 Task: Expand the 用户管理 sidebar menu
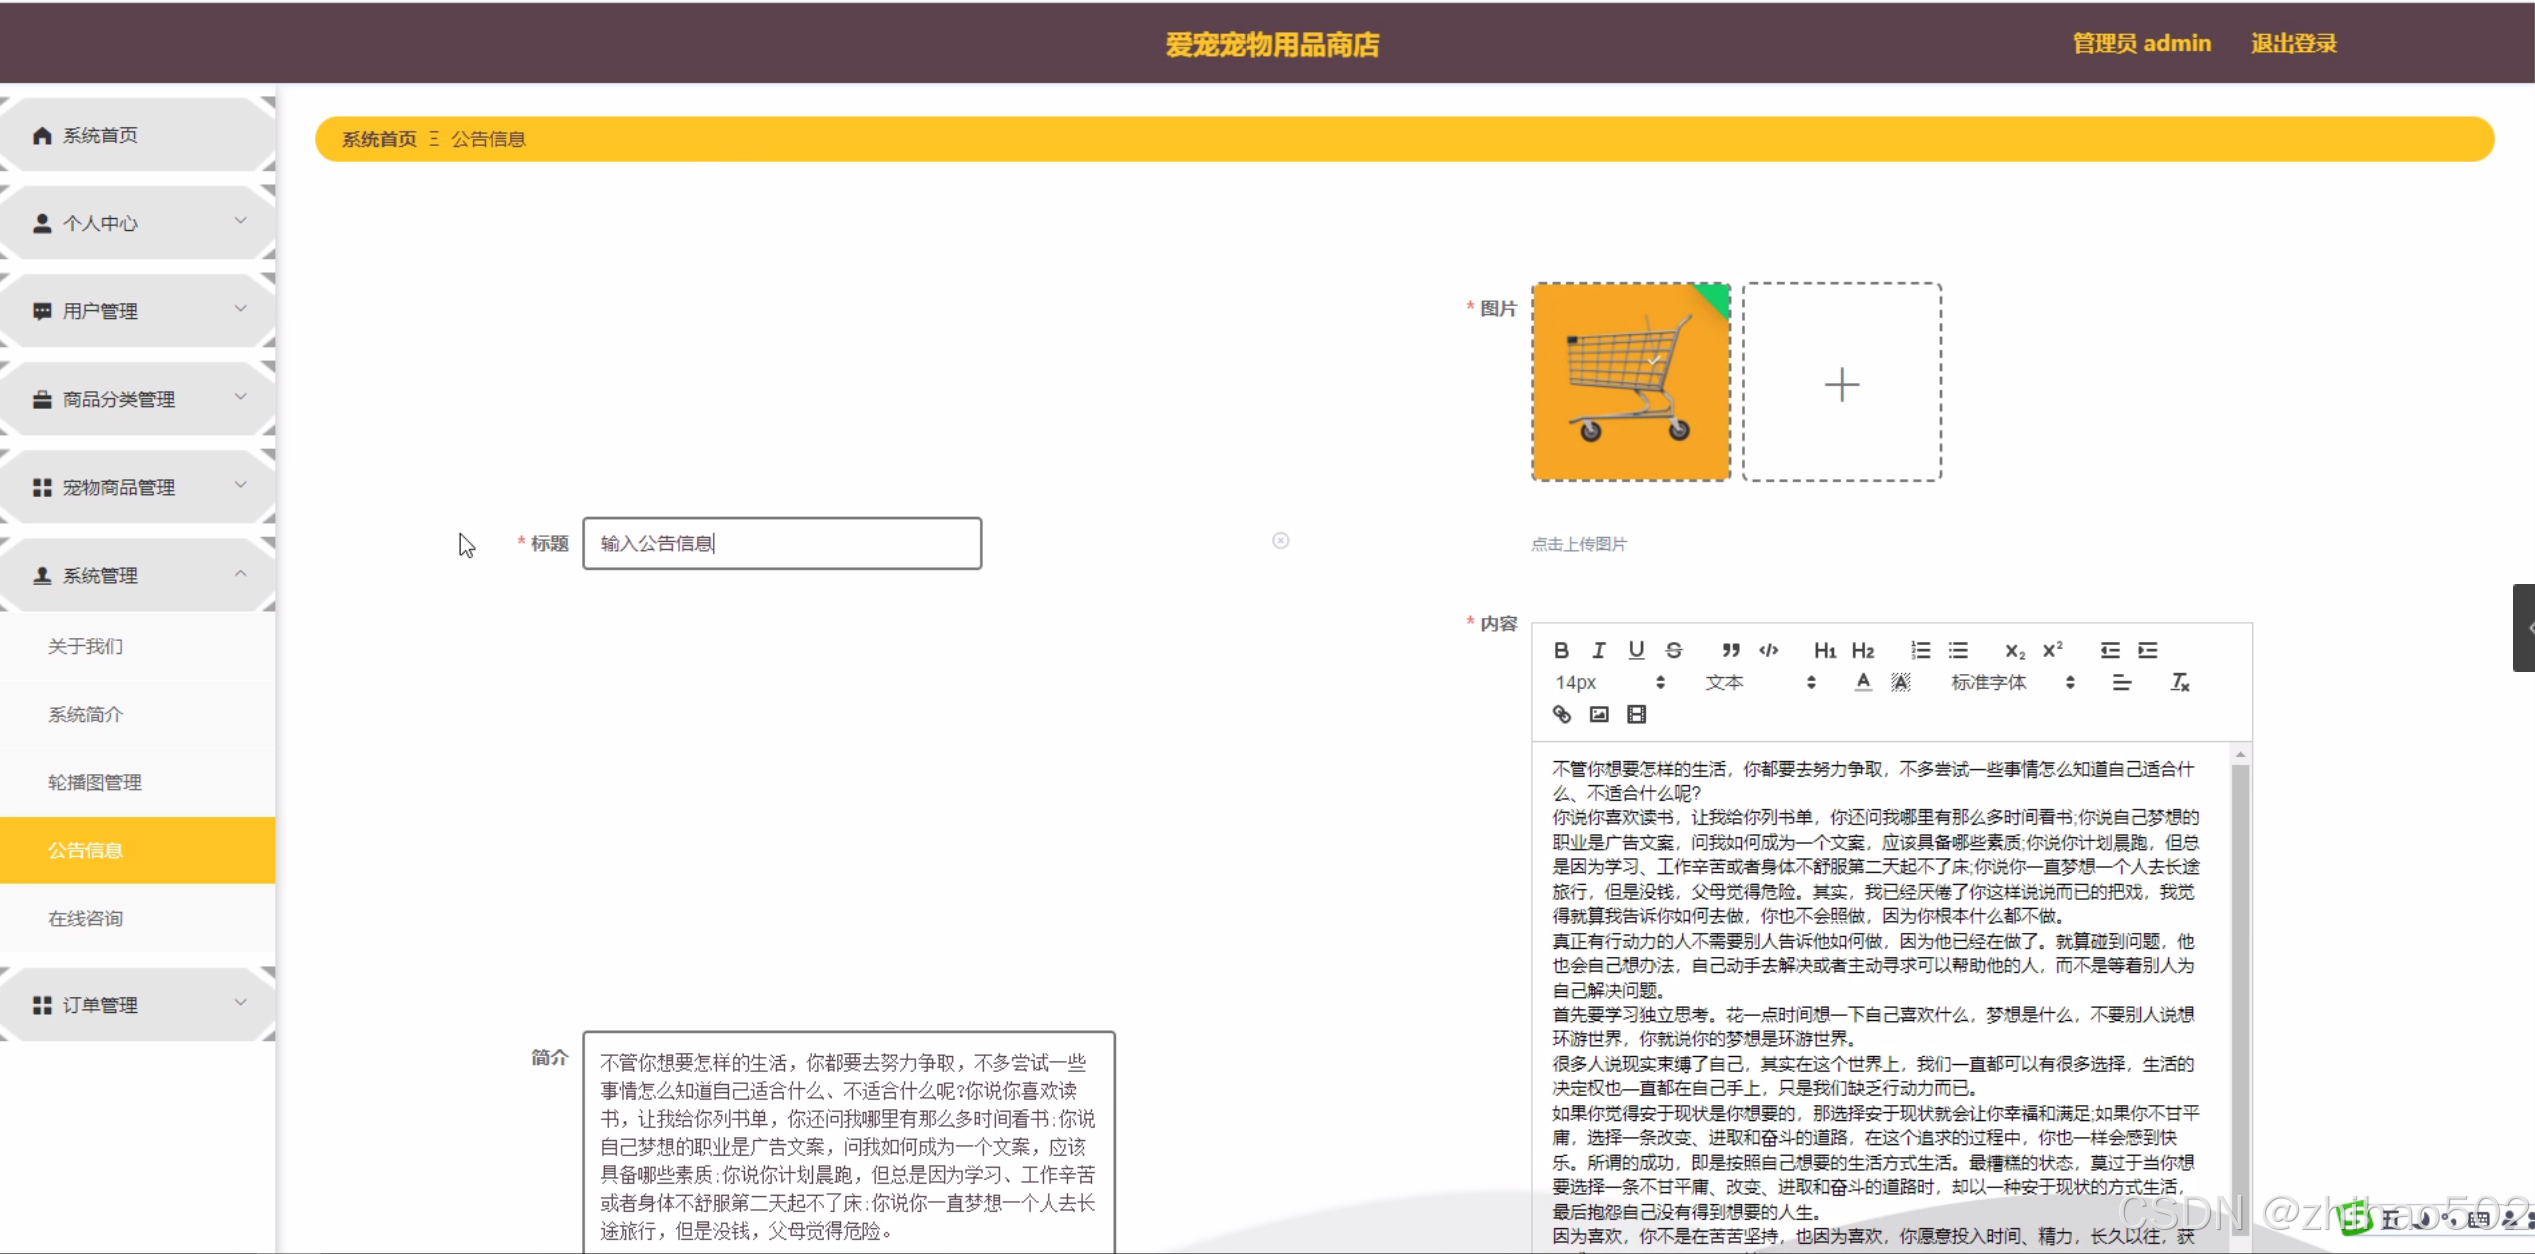click(x=138, y=311)
